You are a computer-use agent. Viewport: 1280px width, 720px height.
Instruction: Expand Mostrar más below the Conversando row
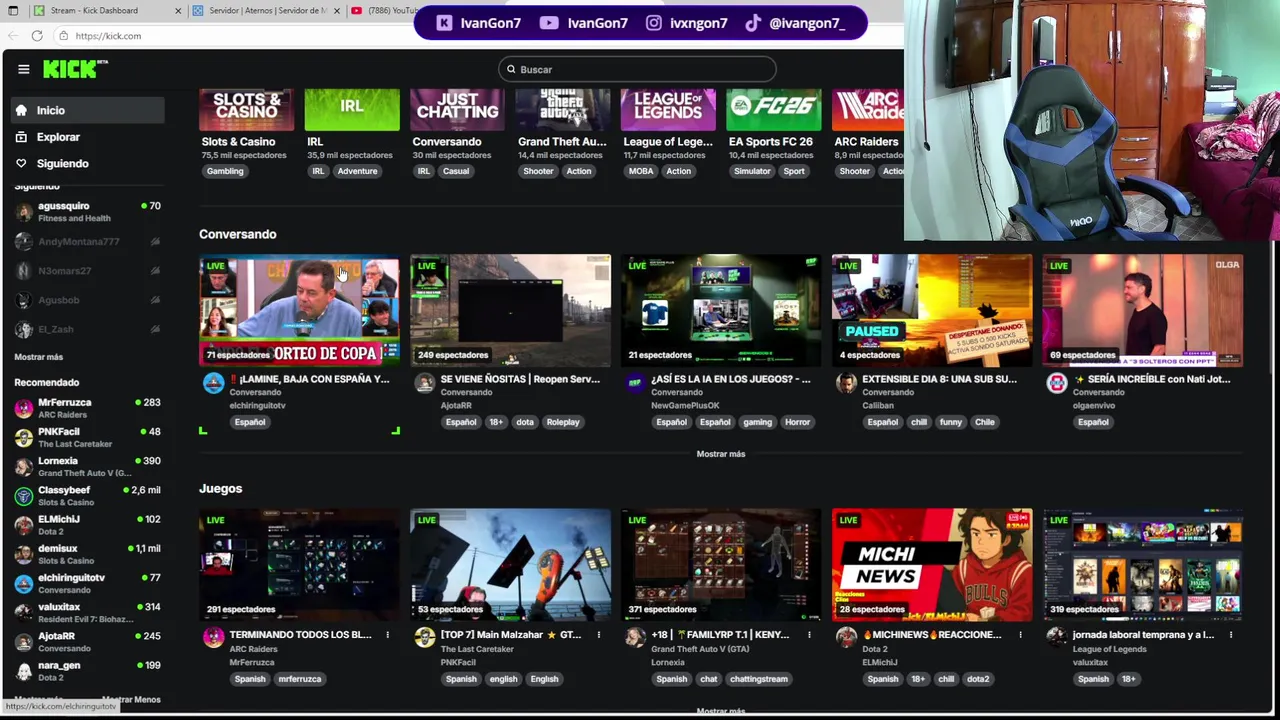point(720,454)
